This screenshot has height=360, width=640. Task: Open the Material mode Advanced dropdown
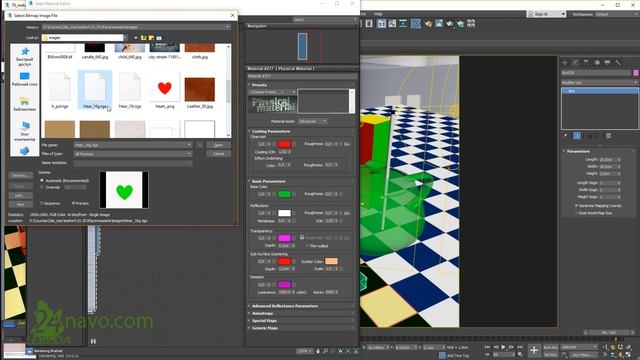click(x=312, y=121)
